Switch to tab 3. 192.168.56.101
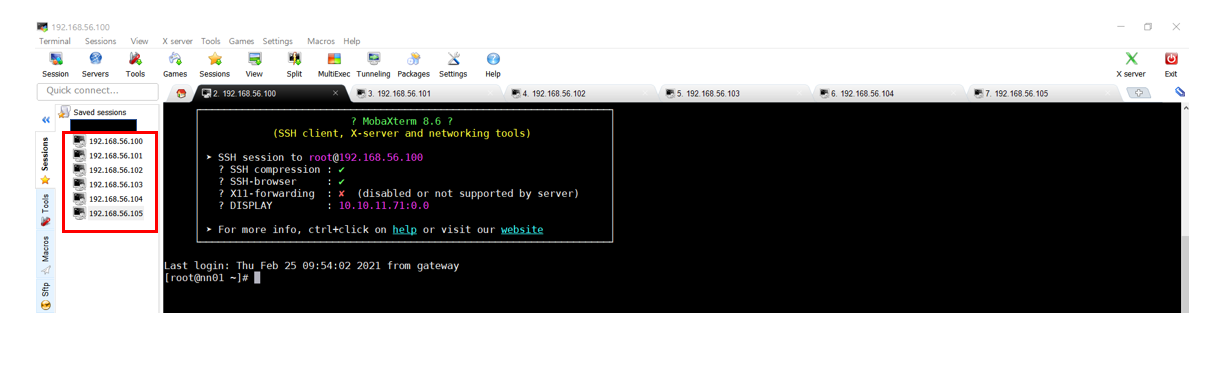 [x=426, y=93]
